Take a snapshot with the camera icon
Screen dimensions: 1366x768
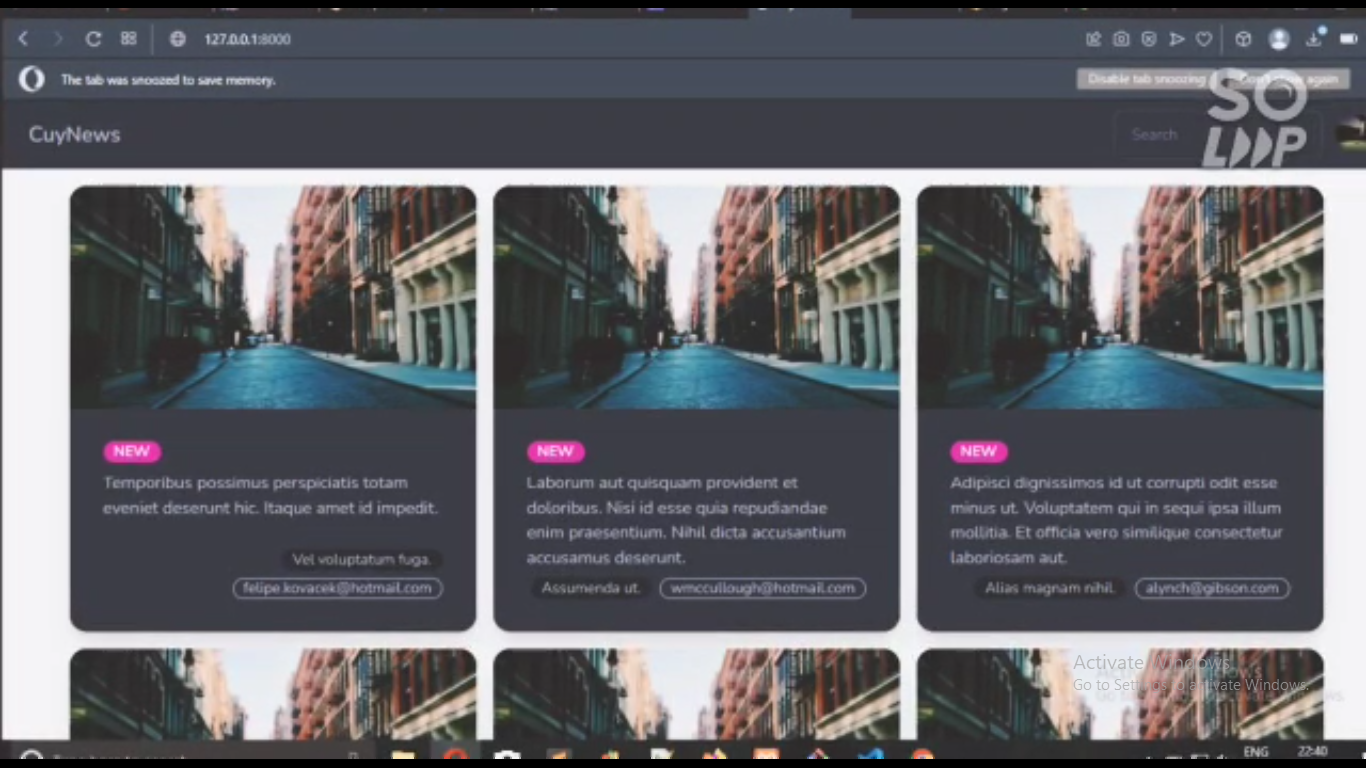pyautogui.click(x=1121, y=39)
